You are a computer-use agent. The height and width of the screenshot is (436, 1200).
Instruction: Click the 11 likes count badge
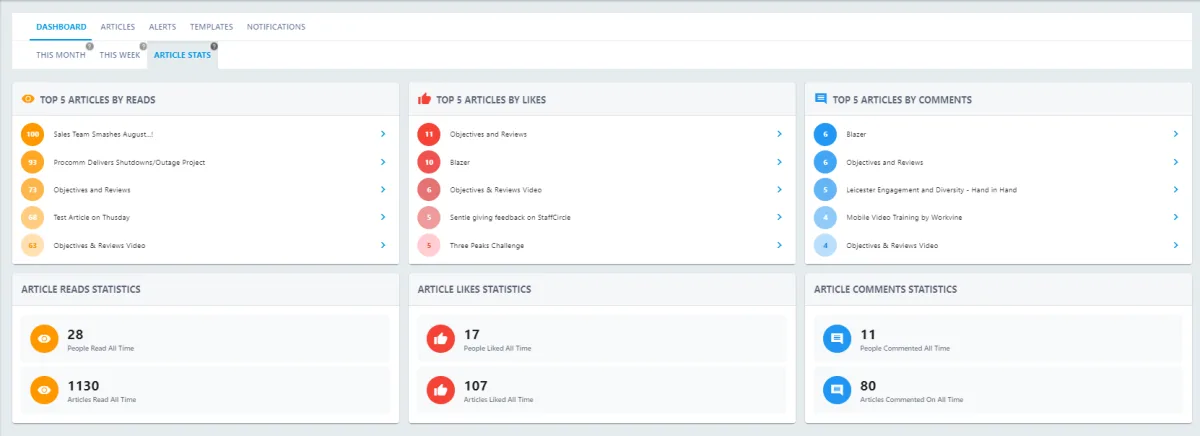pyautogui.click(x=429, y=134)
